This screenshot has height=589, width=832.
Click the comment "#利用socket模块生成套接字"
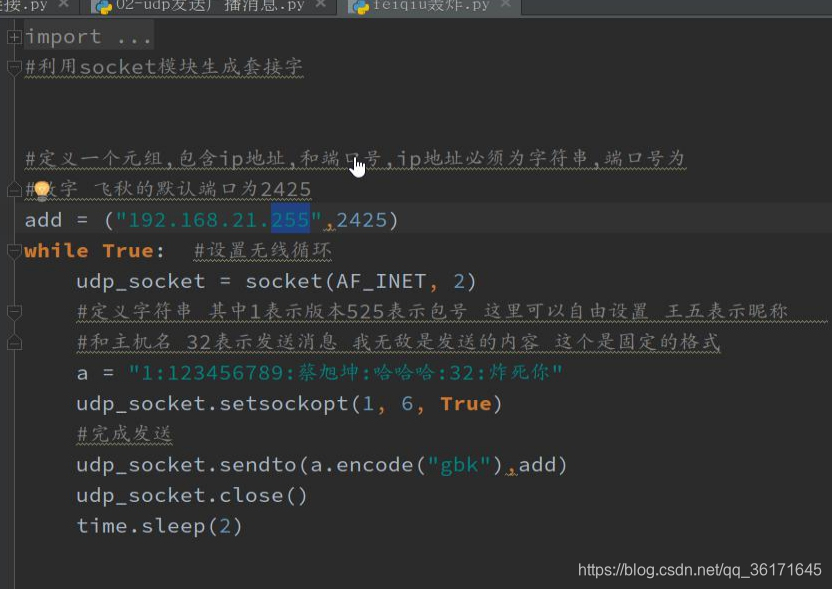[164, 67]
